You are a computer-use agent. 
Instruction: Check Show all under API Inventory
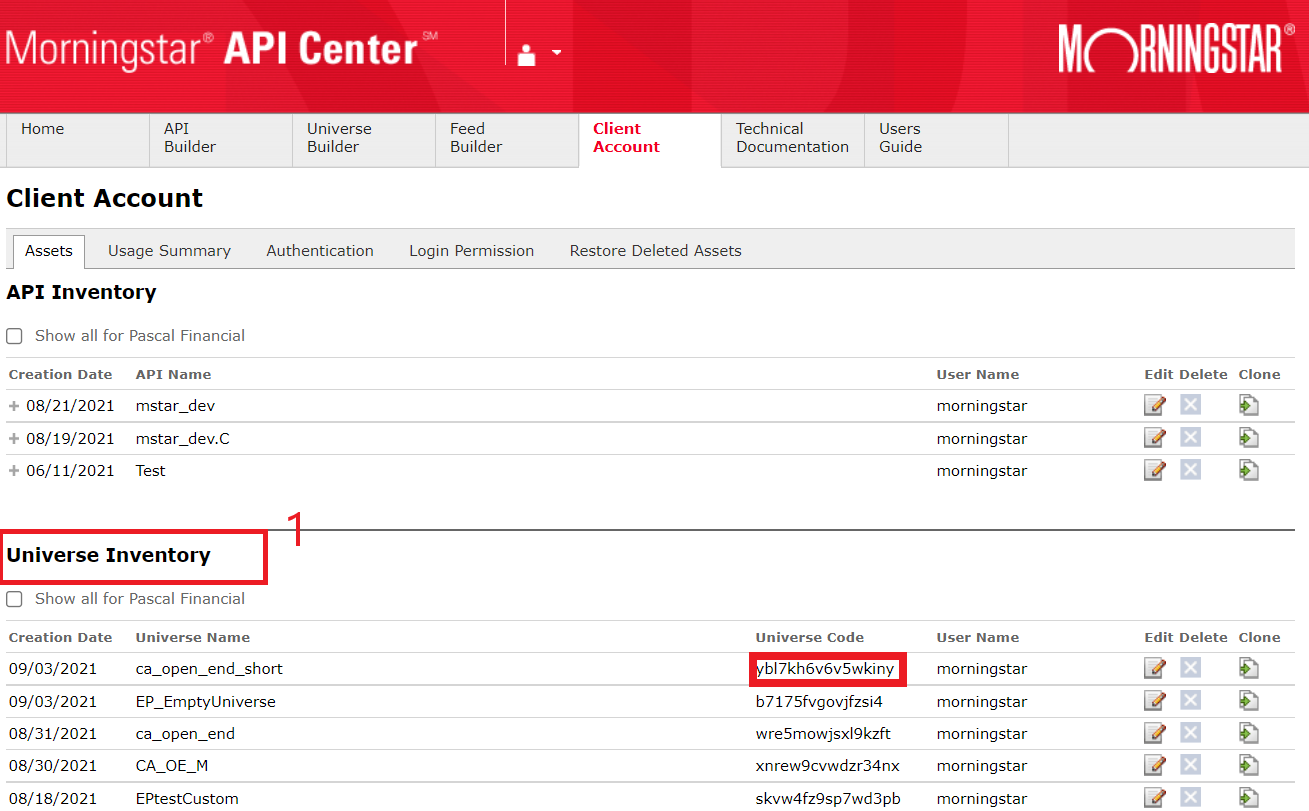14,336
